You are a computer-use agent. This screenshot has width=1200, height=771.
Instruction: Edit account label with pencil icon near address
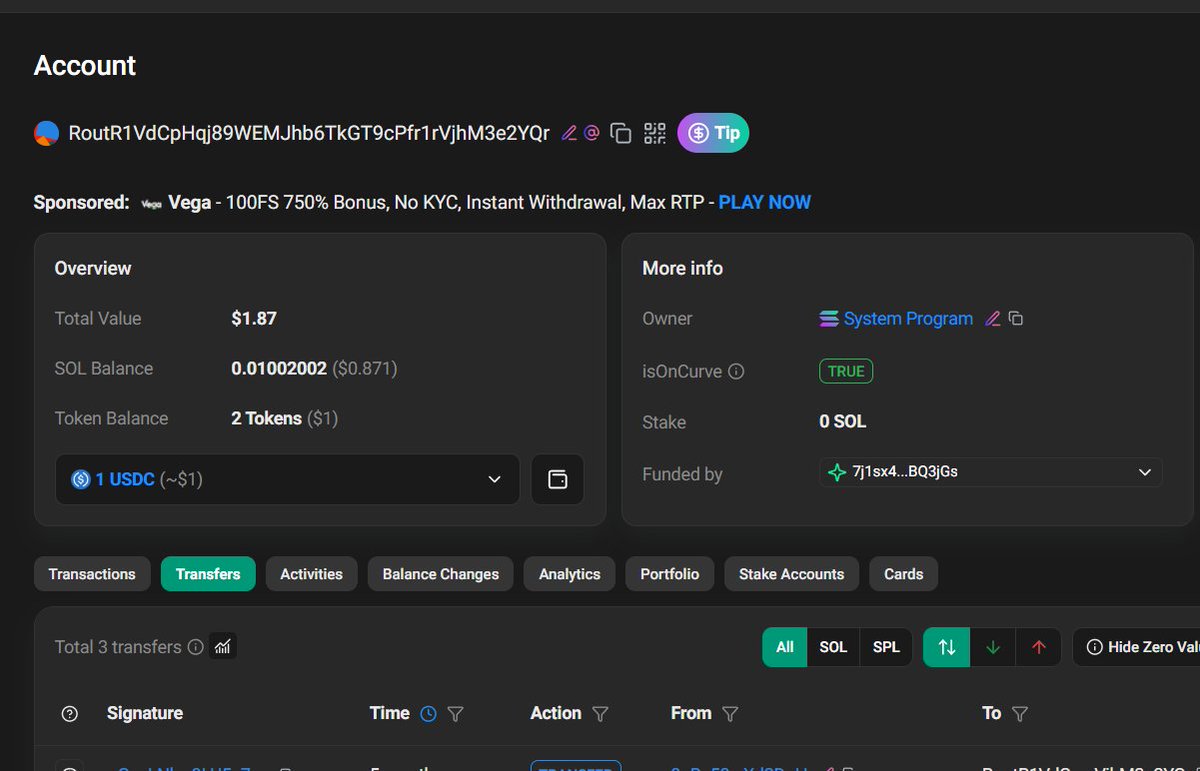click(569, 133)
